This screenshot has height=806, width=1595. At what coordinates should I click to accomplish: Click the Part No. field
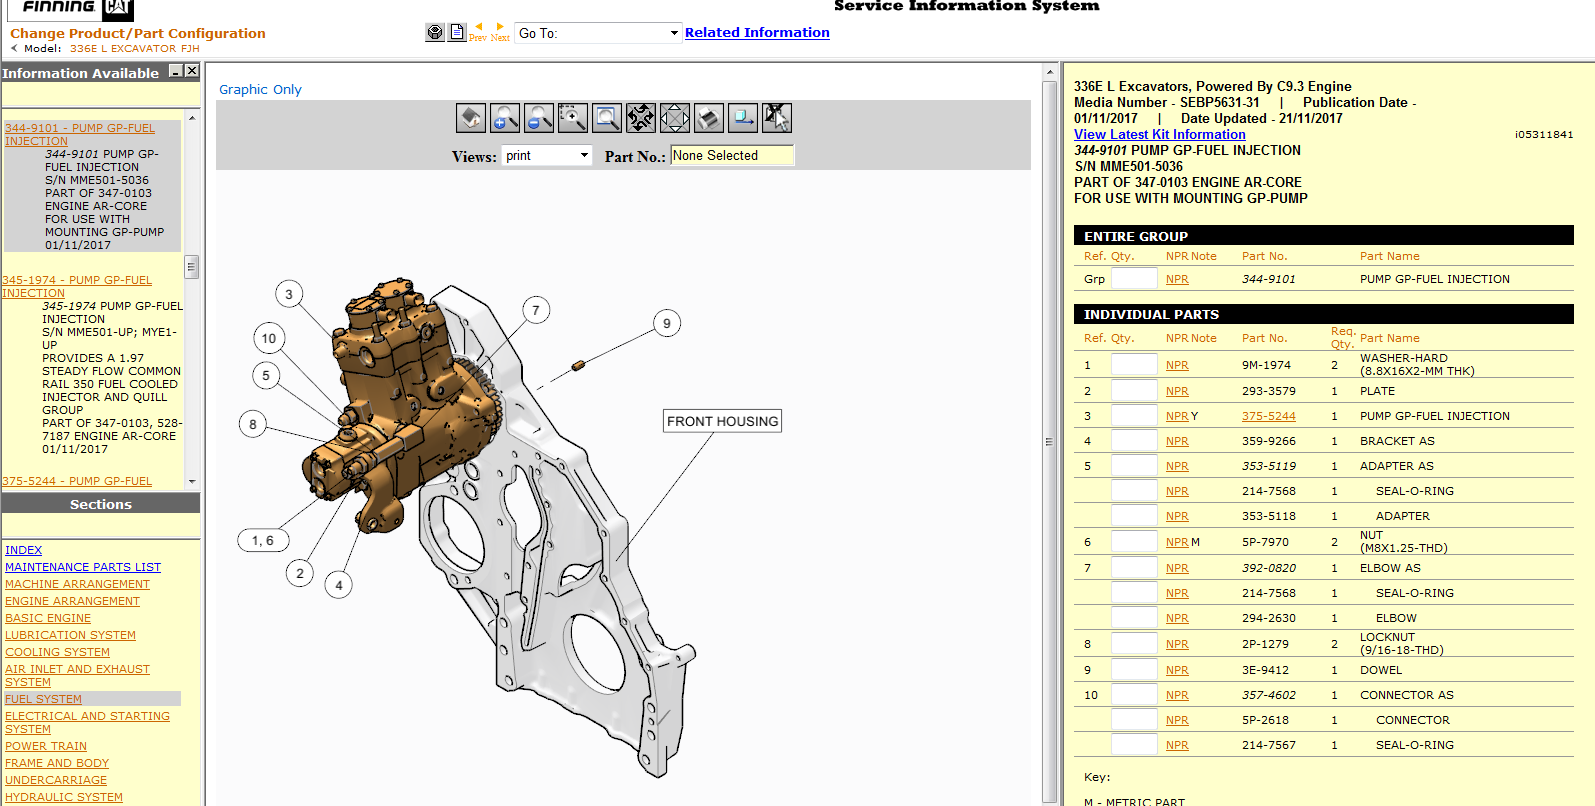pyautogui.click(x=732, y=156)
